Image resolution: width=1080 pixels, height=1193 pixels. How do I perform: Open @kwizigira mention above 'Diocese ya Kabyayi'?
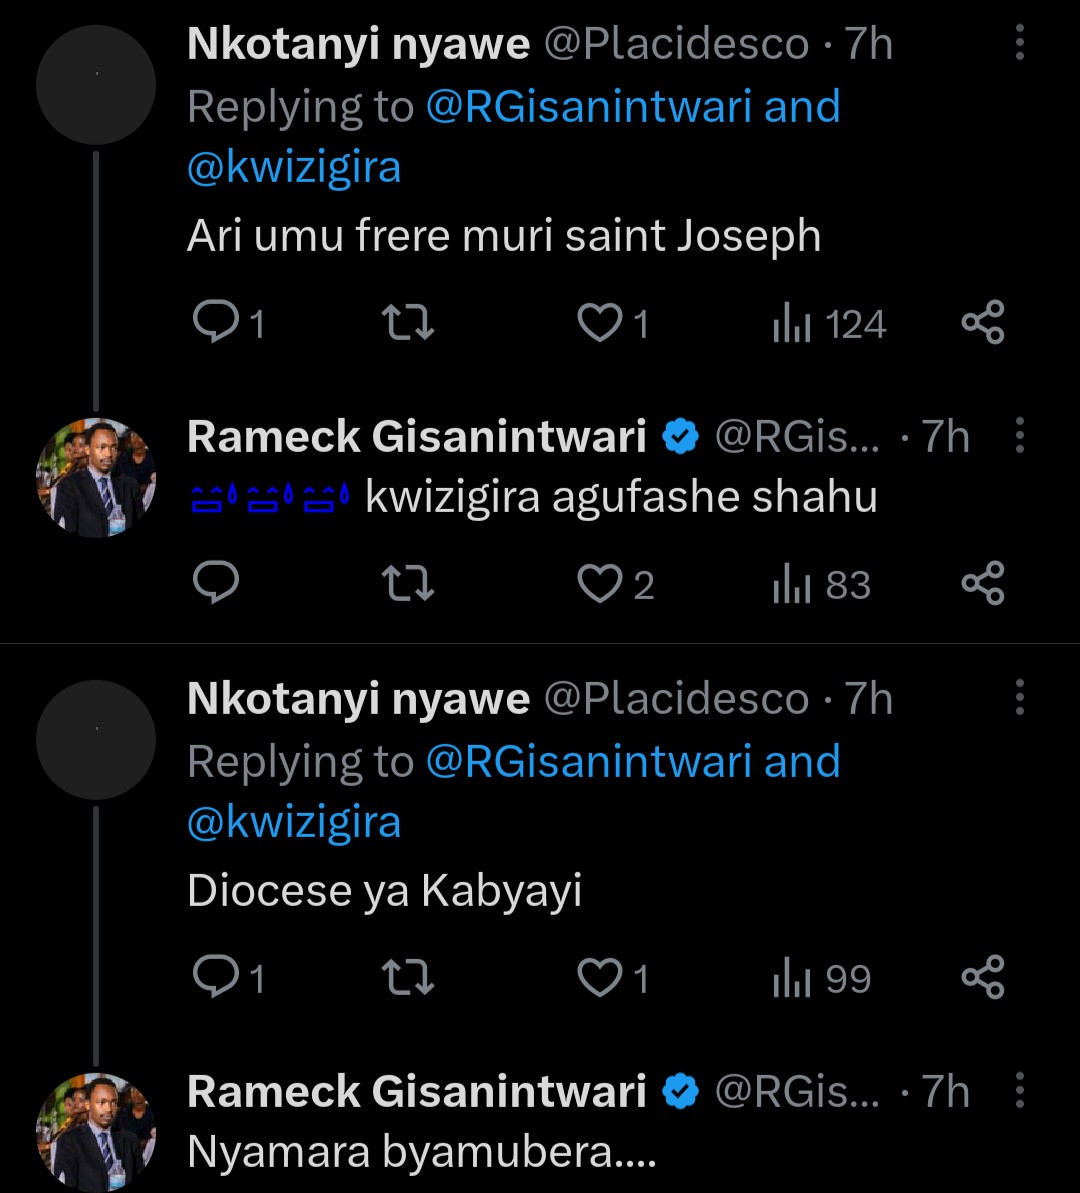294,822
